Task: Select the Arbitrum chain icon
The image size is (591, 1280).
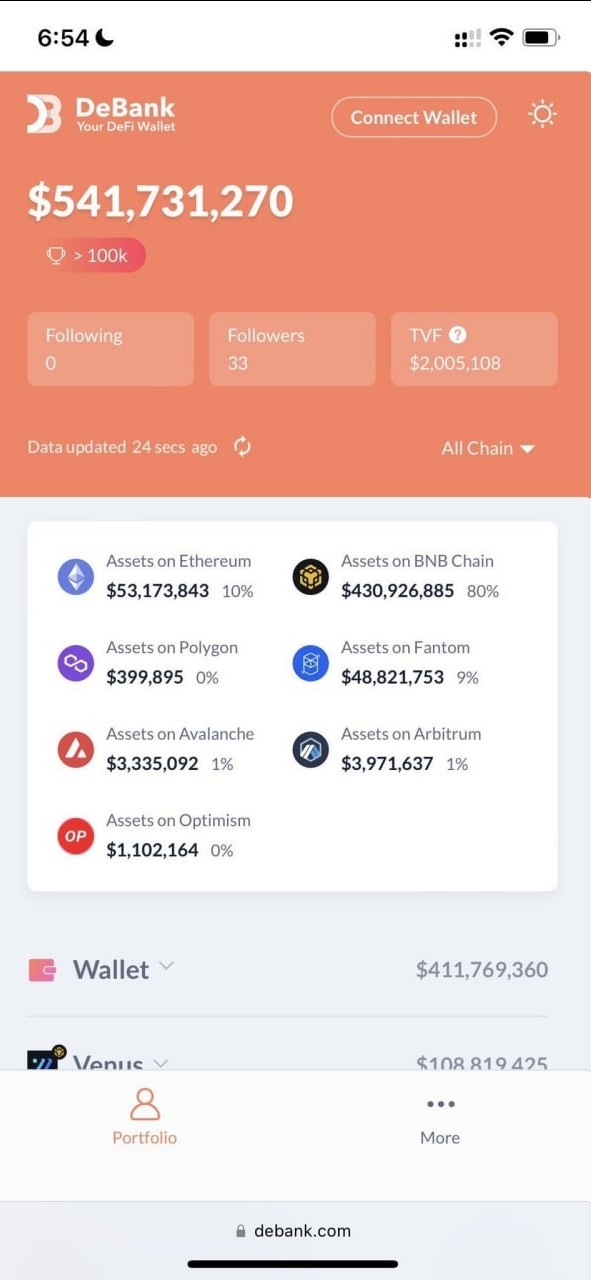Action: pos(310,749)
